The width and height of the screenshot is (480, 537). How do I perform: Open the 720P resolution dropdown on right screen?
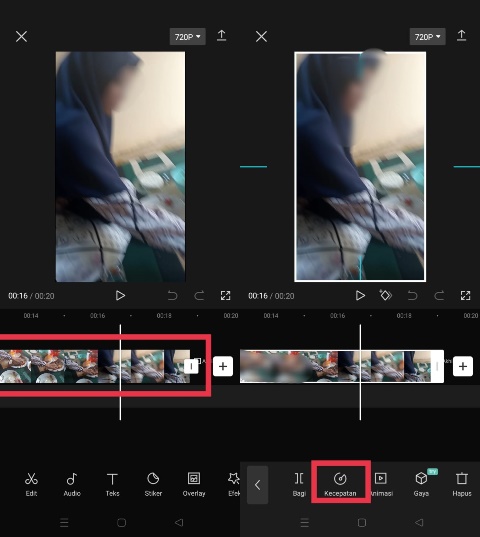(428, 37)
